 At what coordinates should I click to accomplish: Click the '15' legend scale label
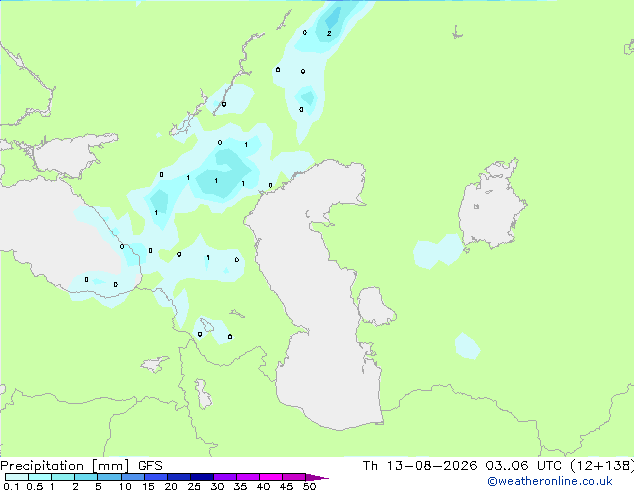[x=148, y=486]
